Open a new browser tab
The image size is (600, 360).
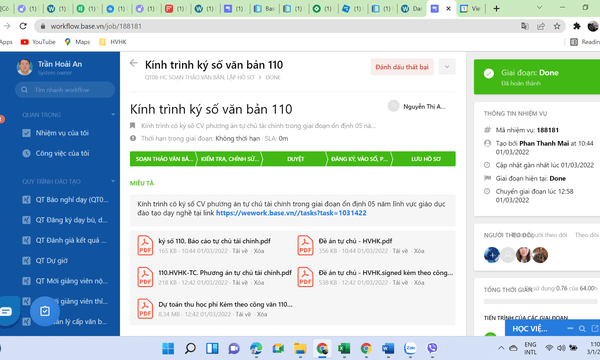(496, 8)
